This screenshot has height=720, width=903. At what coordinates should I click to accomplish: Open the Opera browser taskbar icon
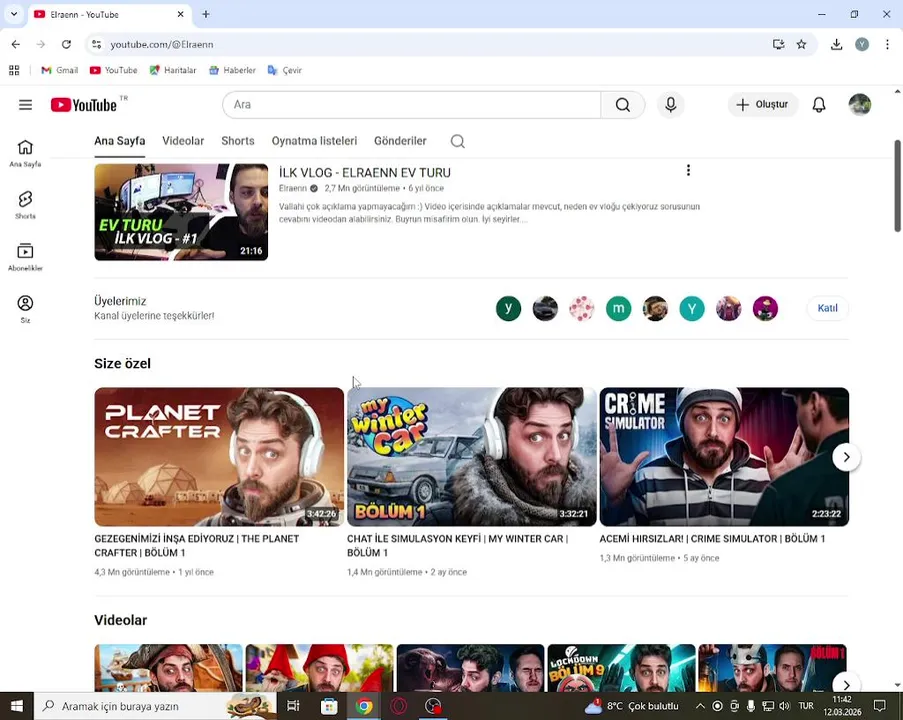(x=399, y=706)
